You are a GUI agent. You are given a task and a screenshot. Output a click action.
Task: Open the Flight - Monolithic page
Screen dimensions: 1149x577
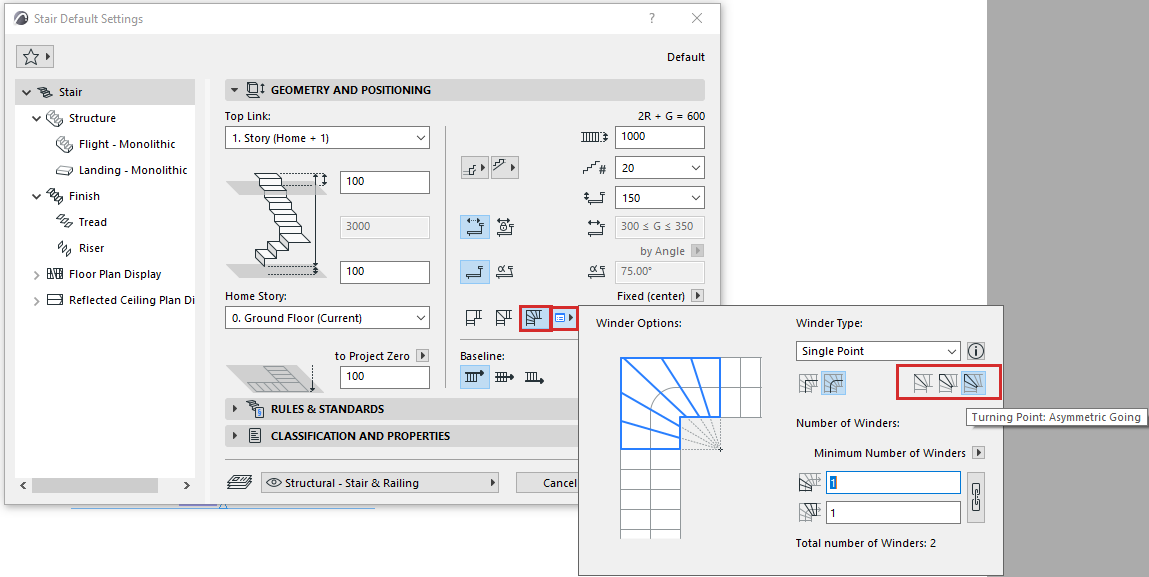pos(127,144)
